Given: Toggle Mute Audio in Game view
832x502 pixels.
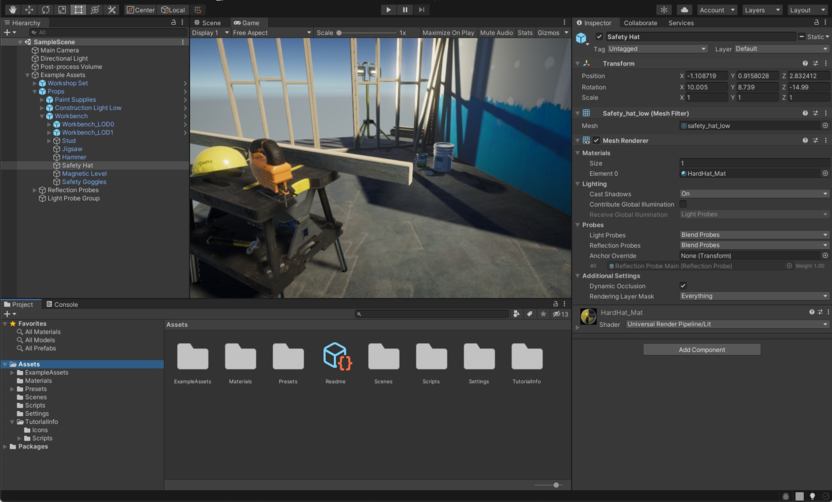Looking at the screenshot, I should (x=496, y=33).
